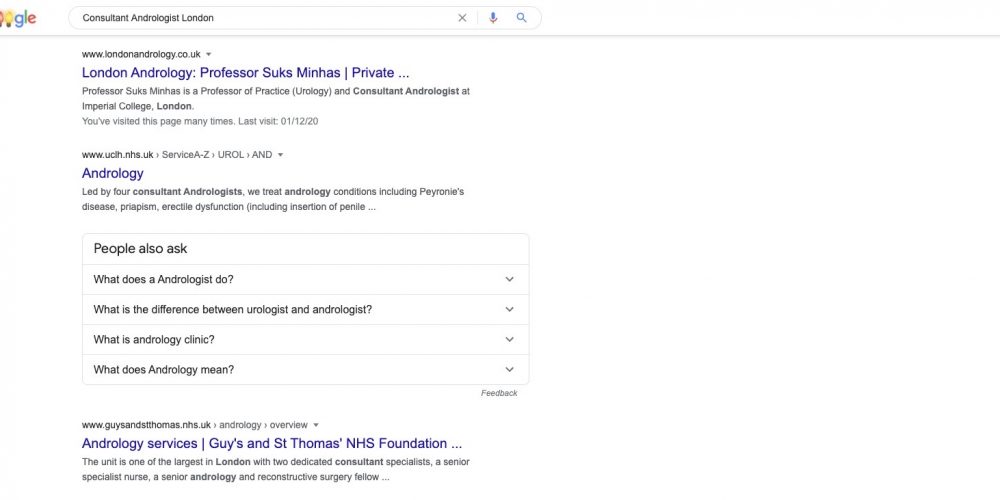The width and height of the screenshot is (1000, 500).
Task: Click the Feedback link under People also ask
Action: pyautogui.click(x=499, y=393)
